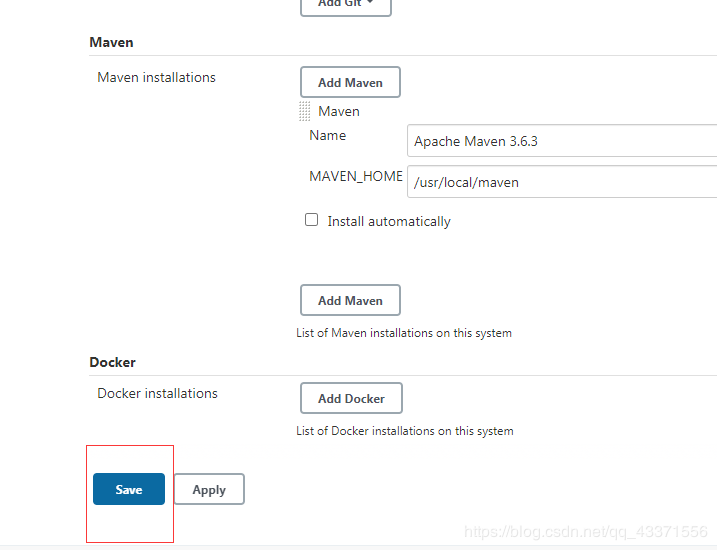The width and height of the screenshot is (717, 550).
Task: Click the Docker installations label
Action: [157, 393]
